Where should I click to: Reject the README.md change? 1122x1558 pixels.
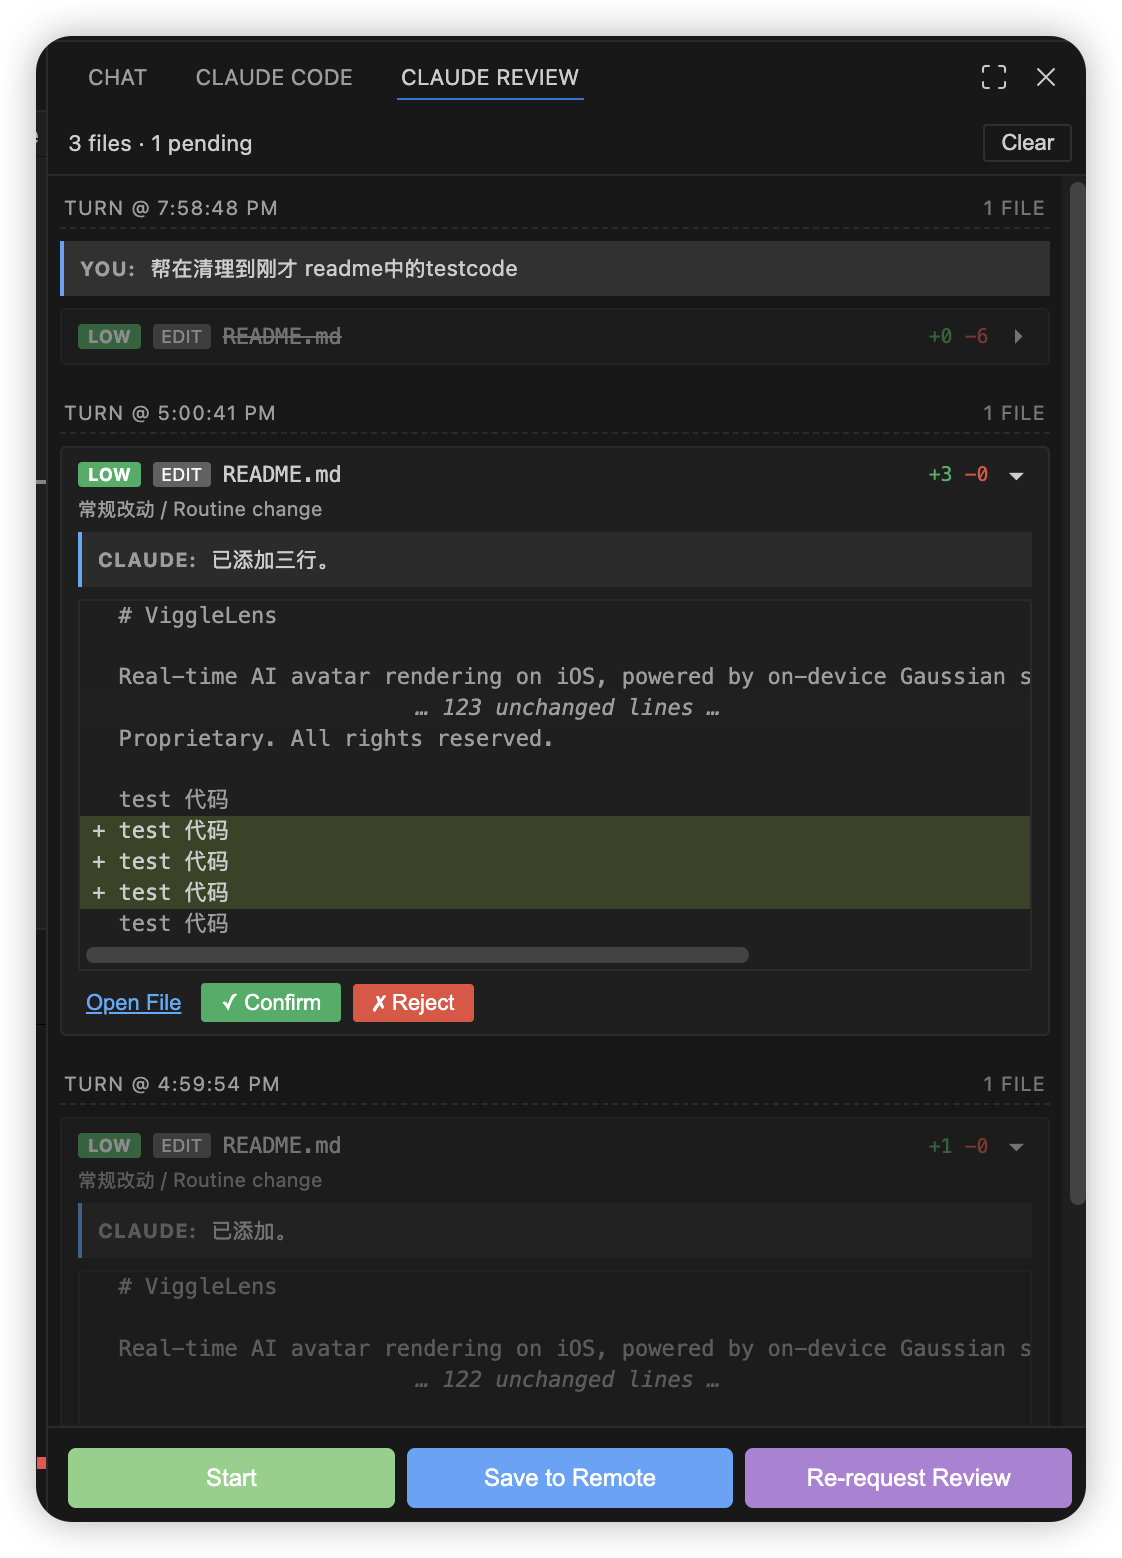413,1002
